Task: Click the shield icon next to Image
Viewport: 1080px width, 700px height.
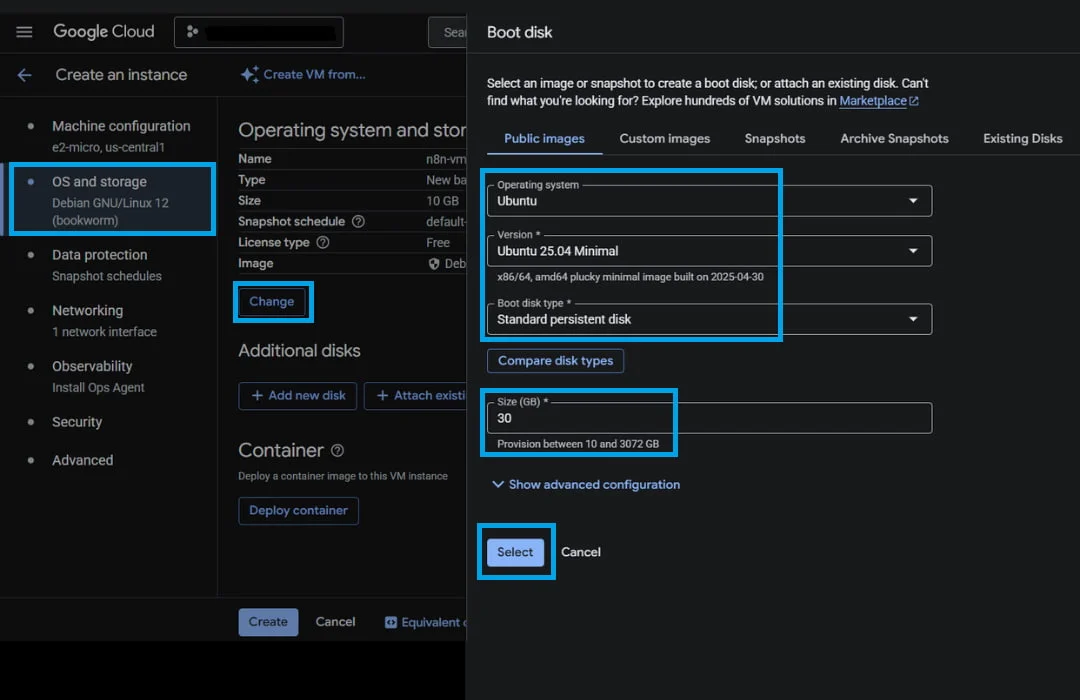Action: (x=434, y=264)
